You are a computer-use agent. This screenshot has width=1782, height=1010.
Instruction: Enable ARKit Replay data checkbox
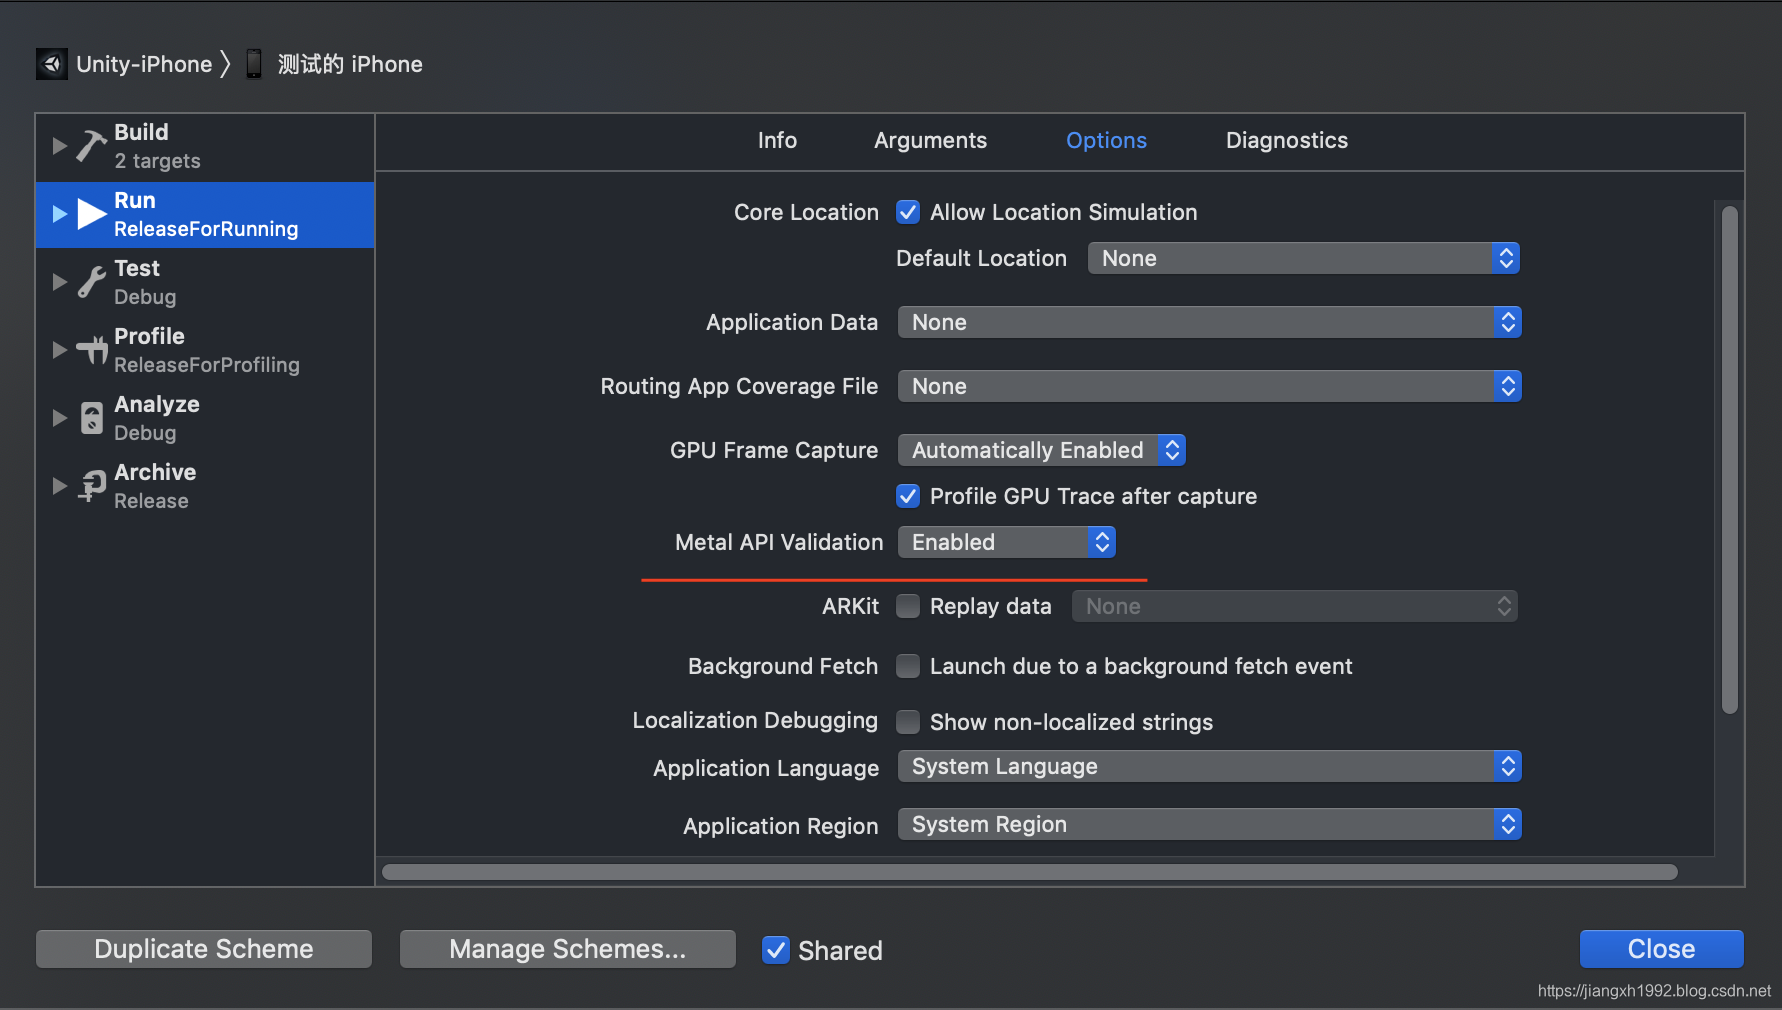908,606
